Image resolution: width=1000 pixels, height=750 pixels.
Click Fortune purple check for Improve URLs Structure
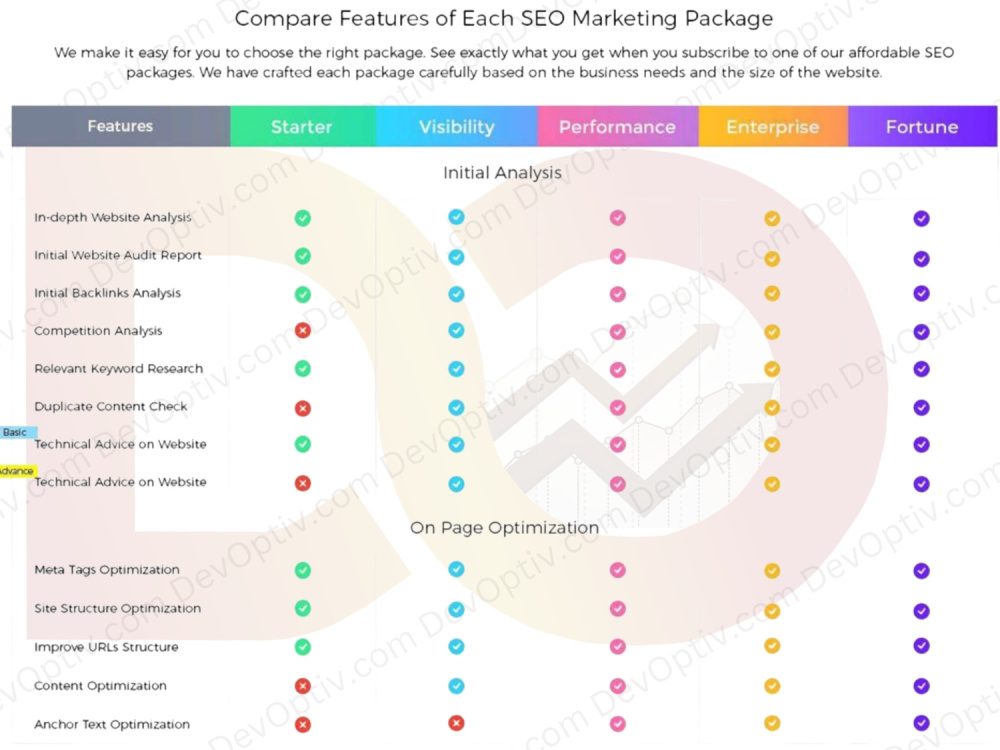[921, 645]
